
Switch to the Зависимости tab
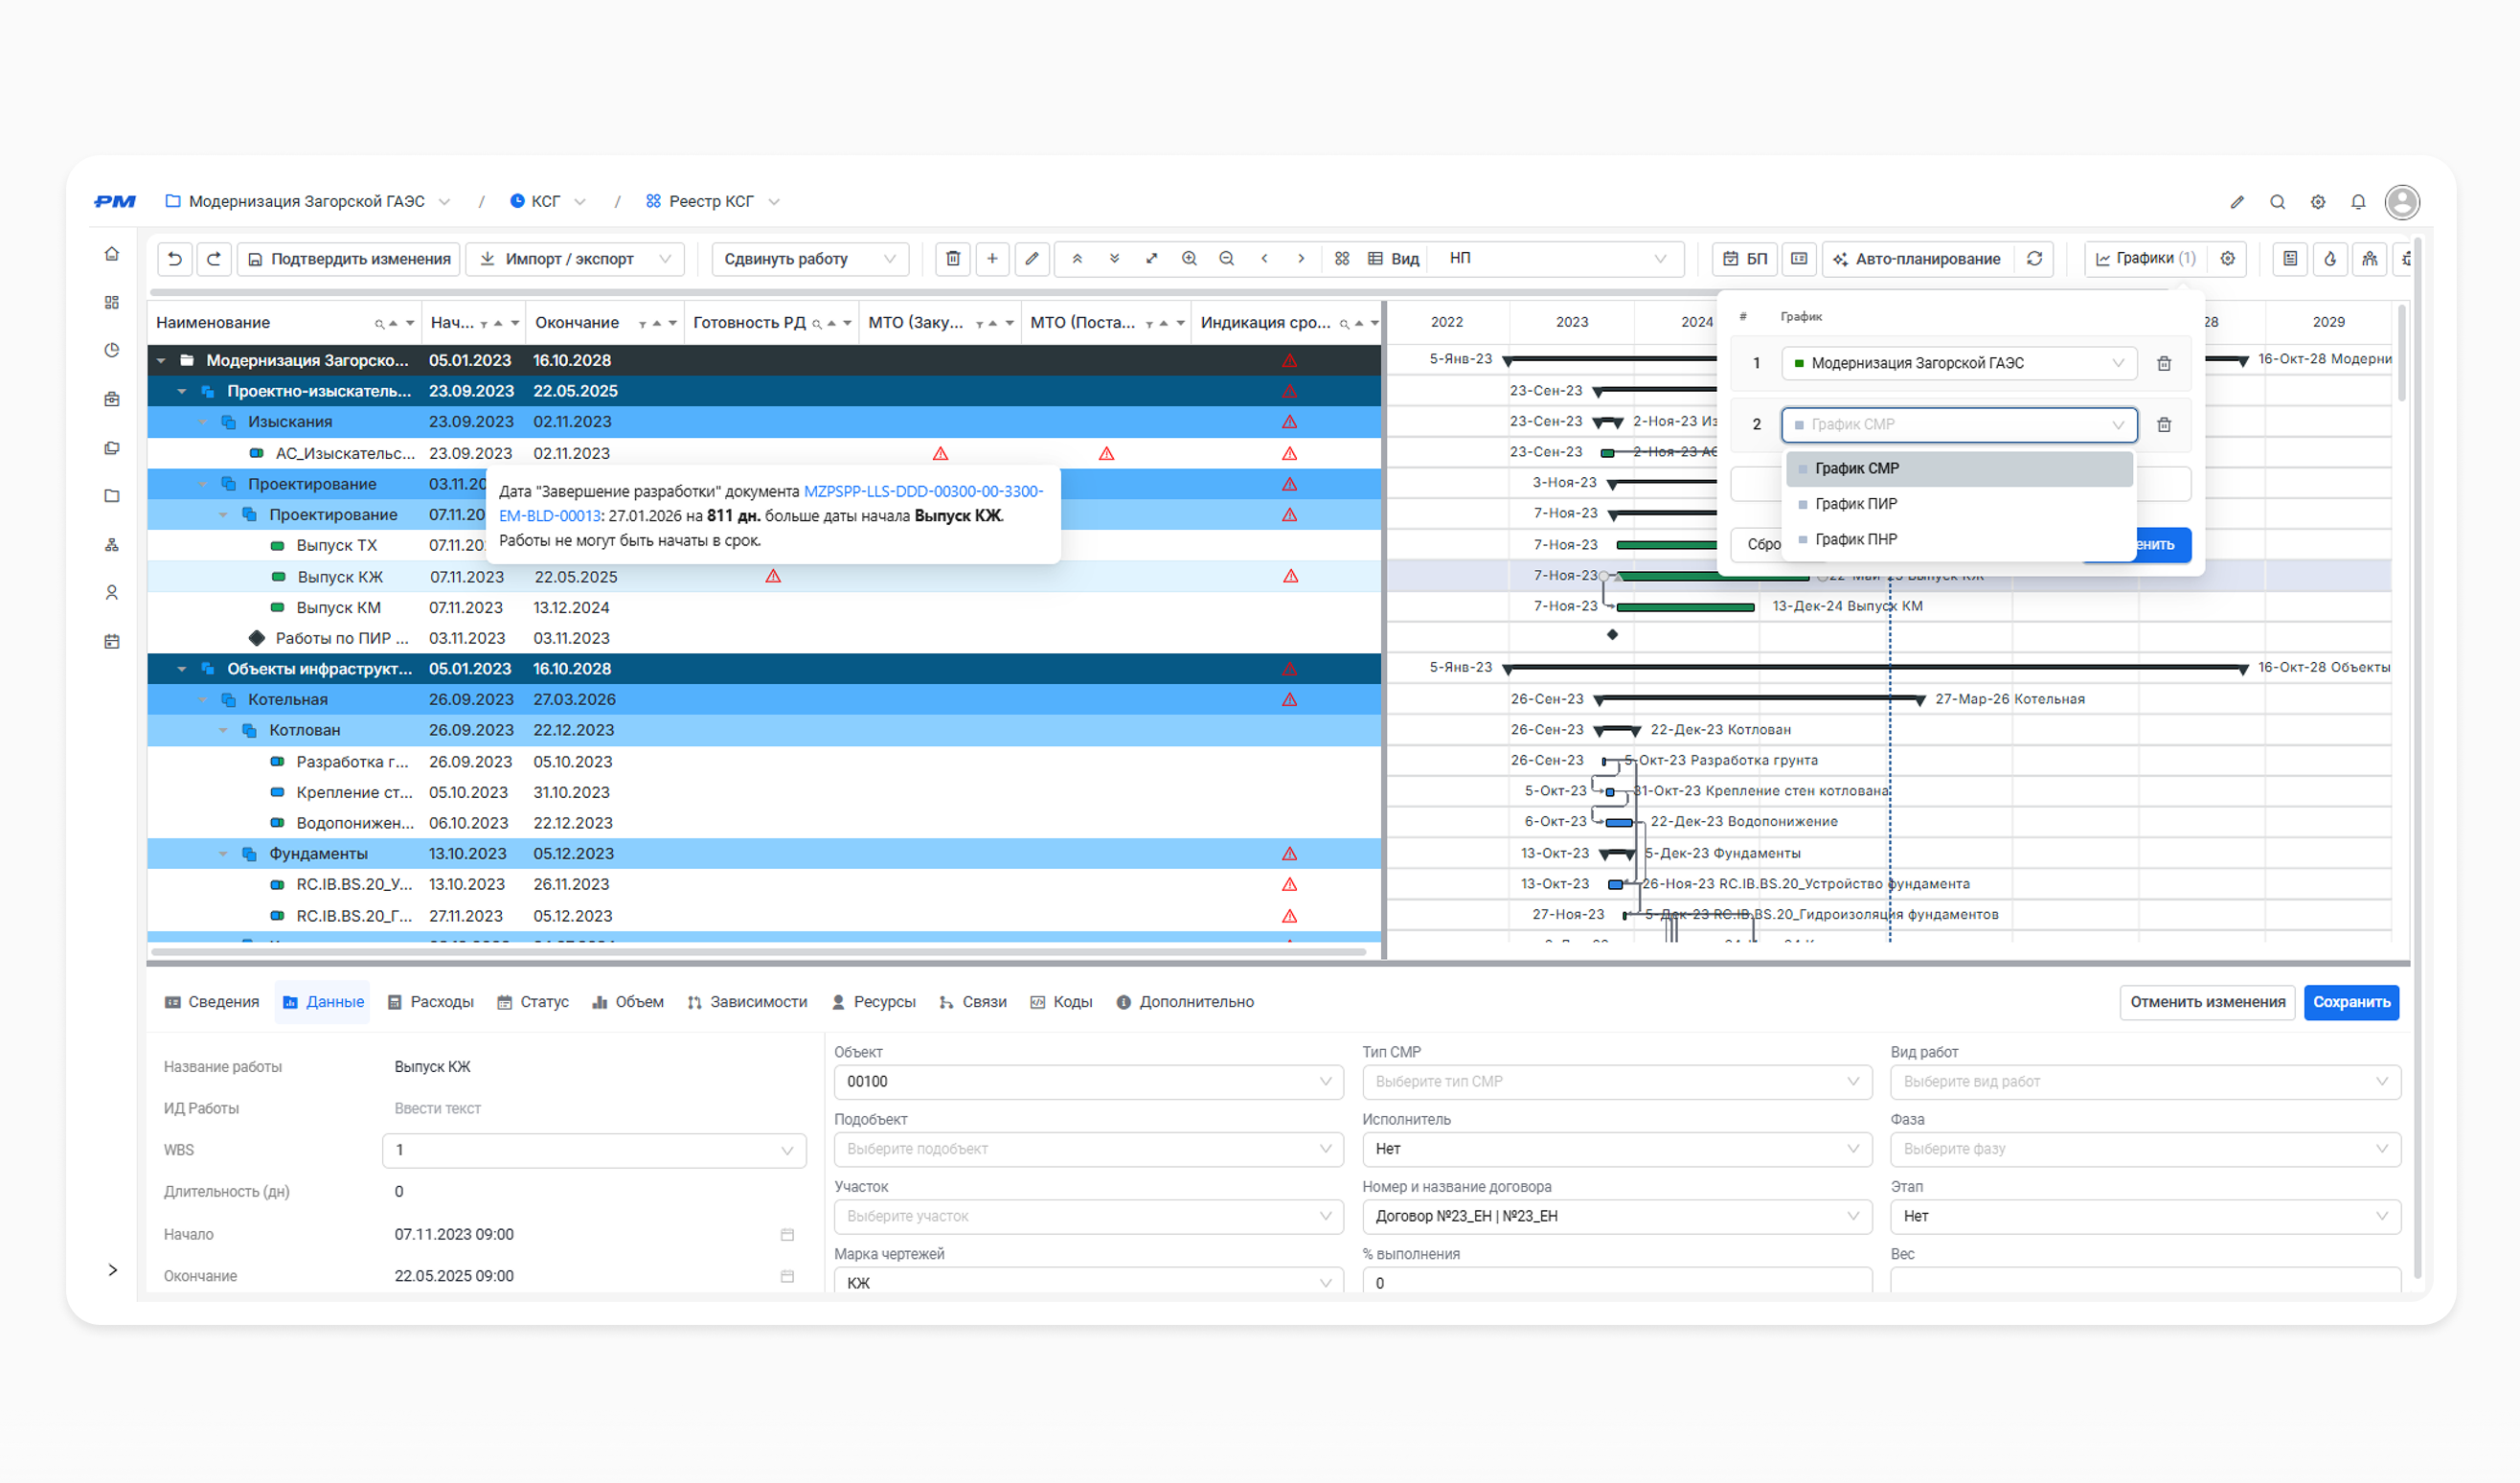[x=747, y=1002]
